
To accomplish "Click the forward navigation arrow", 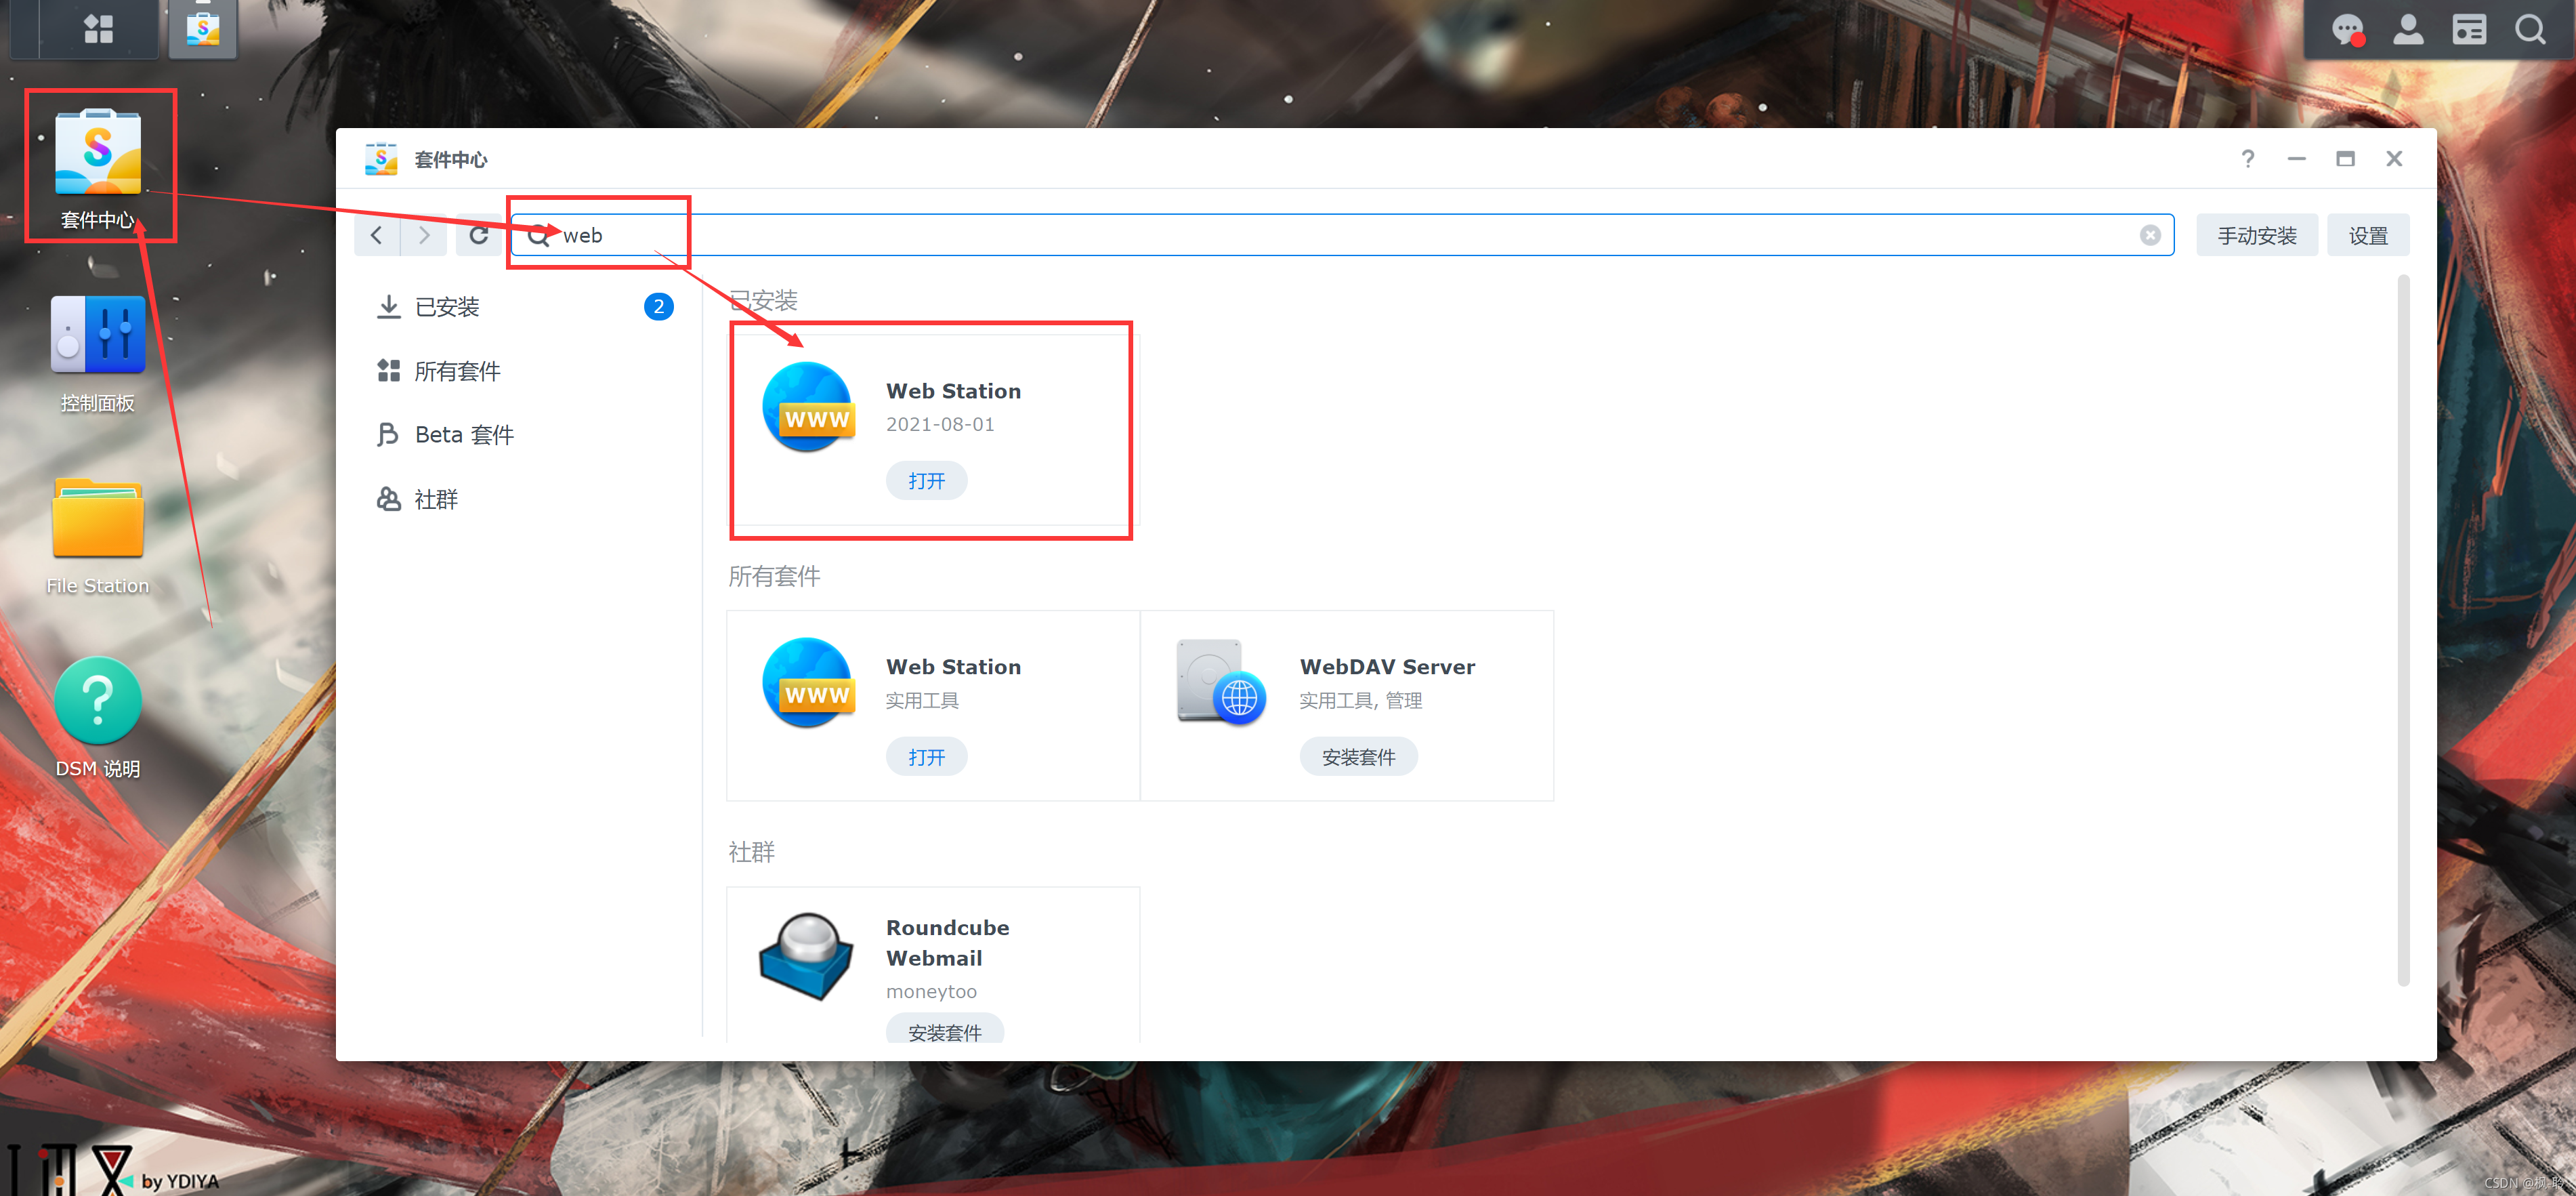I will click(x=424, y=235).
